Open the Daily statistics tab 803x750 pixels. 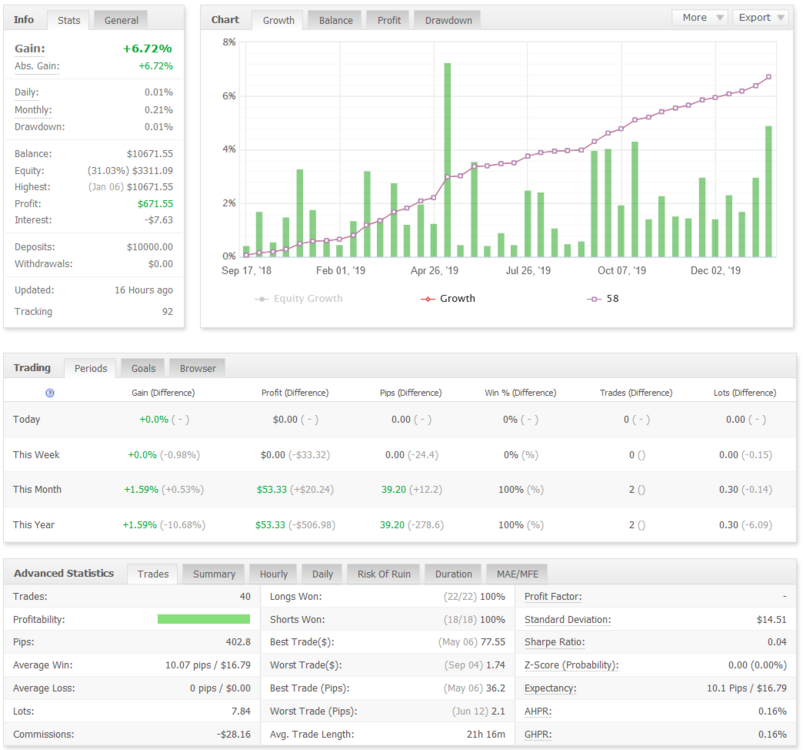coord(323,574)
